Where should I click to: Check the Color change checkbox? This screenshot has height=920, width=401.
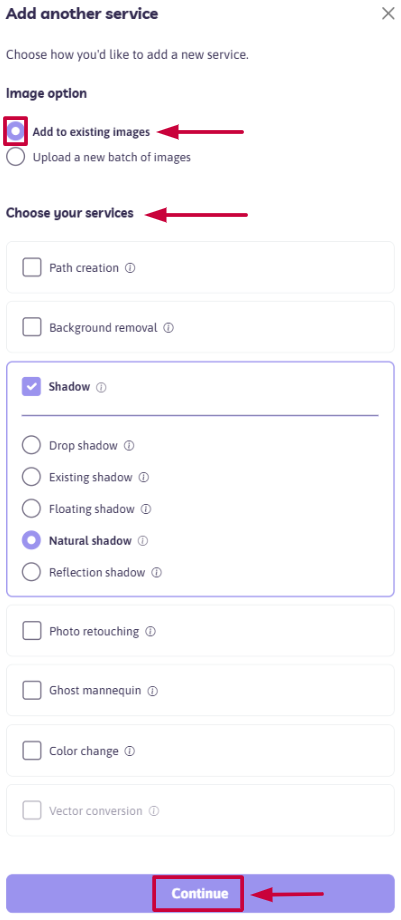point(32,750)
